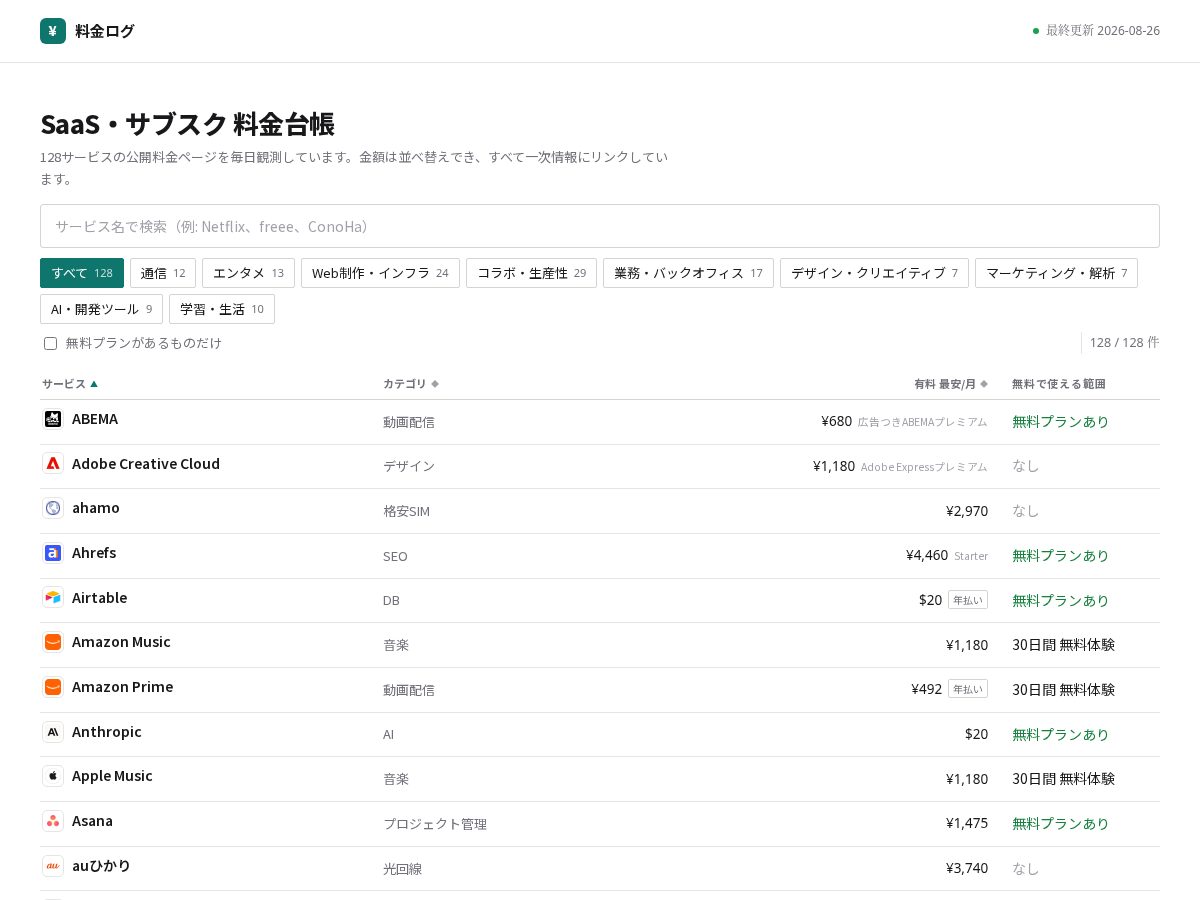Click Asana price ¥1,475
Screen dimensions: 1200x900
pos(967,823)
